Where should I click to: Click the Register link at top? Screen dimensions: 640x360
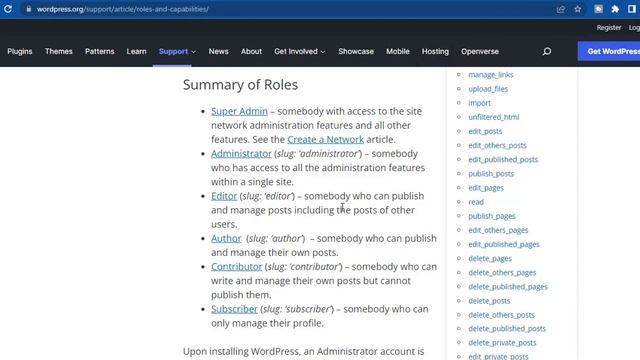coord(609,28)
